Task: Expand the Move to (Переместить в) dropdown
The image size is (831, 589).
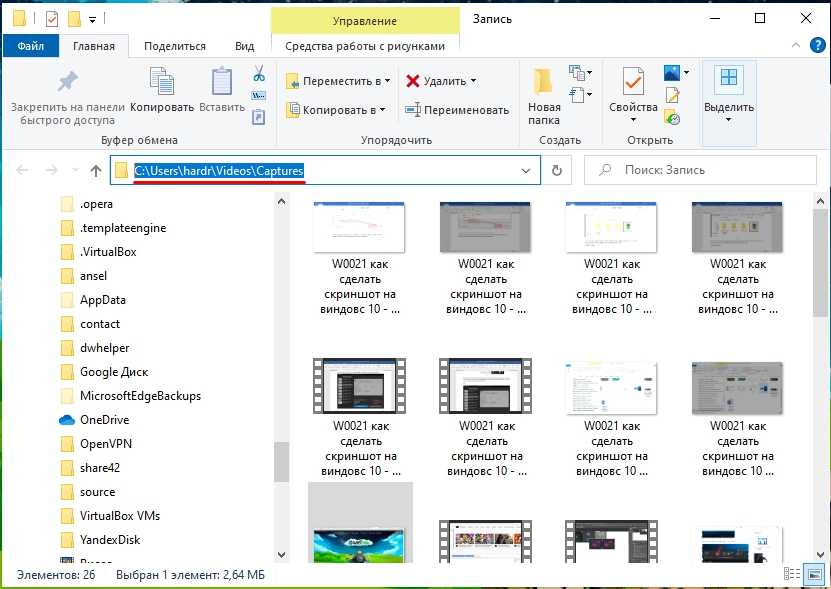Action: tap(338, 81)
